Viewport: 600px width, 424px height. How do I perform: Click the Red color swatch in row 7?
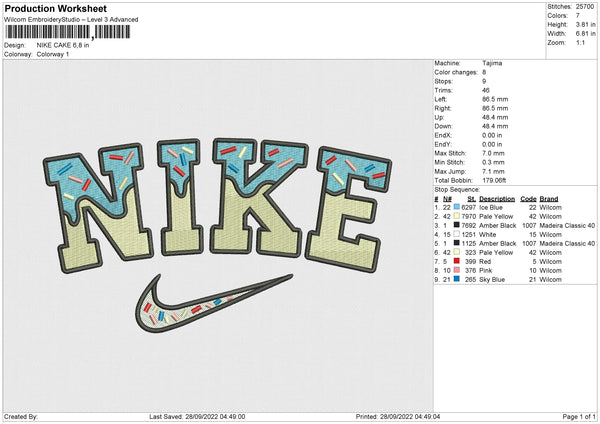point(457,261)
